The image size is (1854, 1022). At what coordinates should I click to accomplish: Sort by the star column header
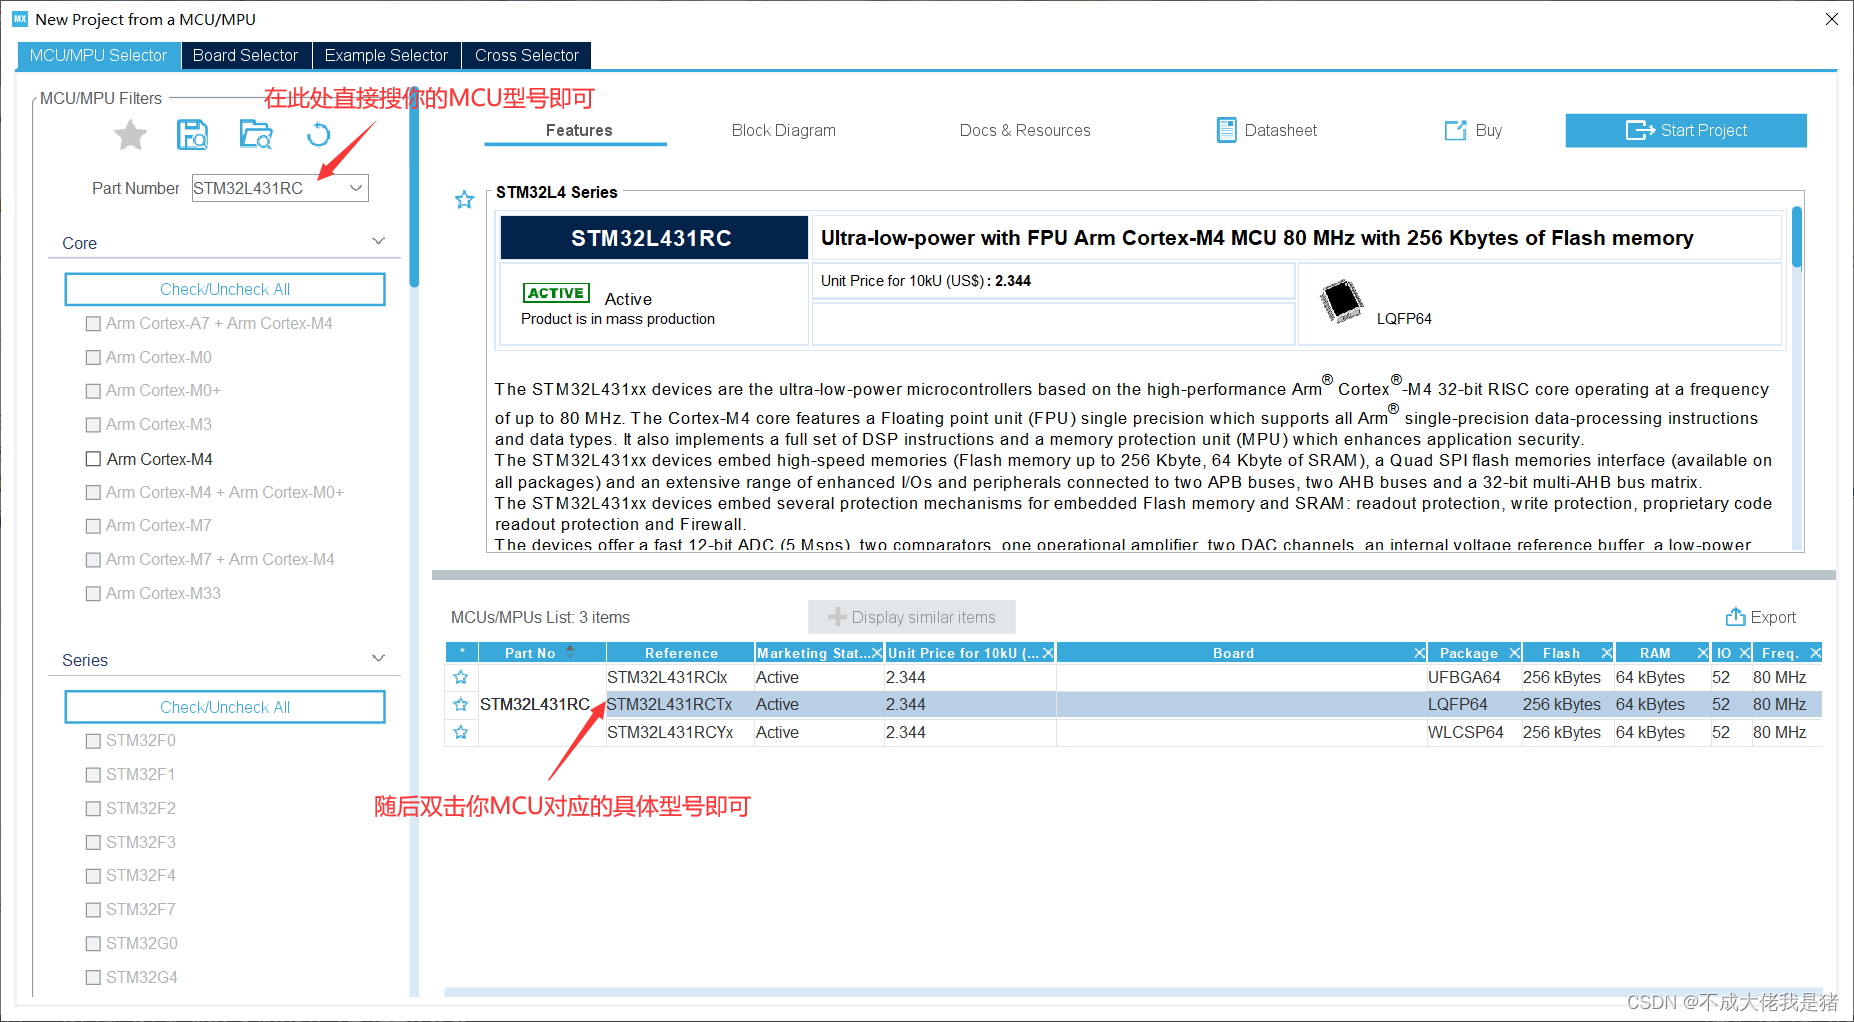coord(461,653)
